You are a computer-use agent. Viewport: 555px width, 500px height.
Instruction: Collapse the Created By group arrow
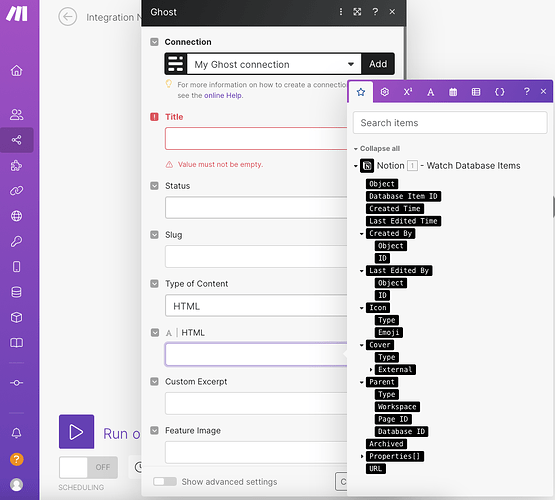[361, 234]
